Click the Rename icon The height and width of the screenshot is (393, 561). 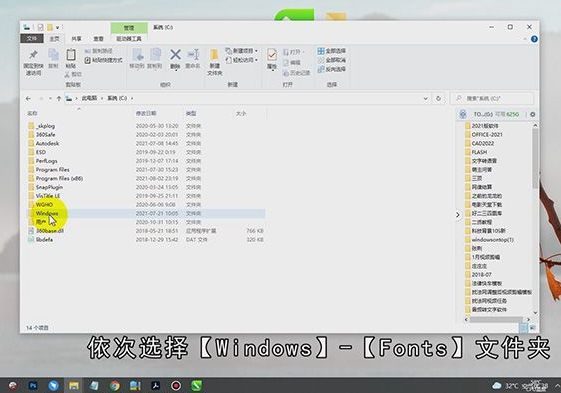pos(193,55)
